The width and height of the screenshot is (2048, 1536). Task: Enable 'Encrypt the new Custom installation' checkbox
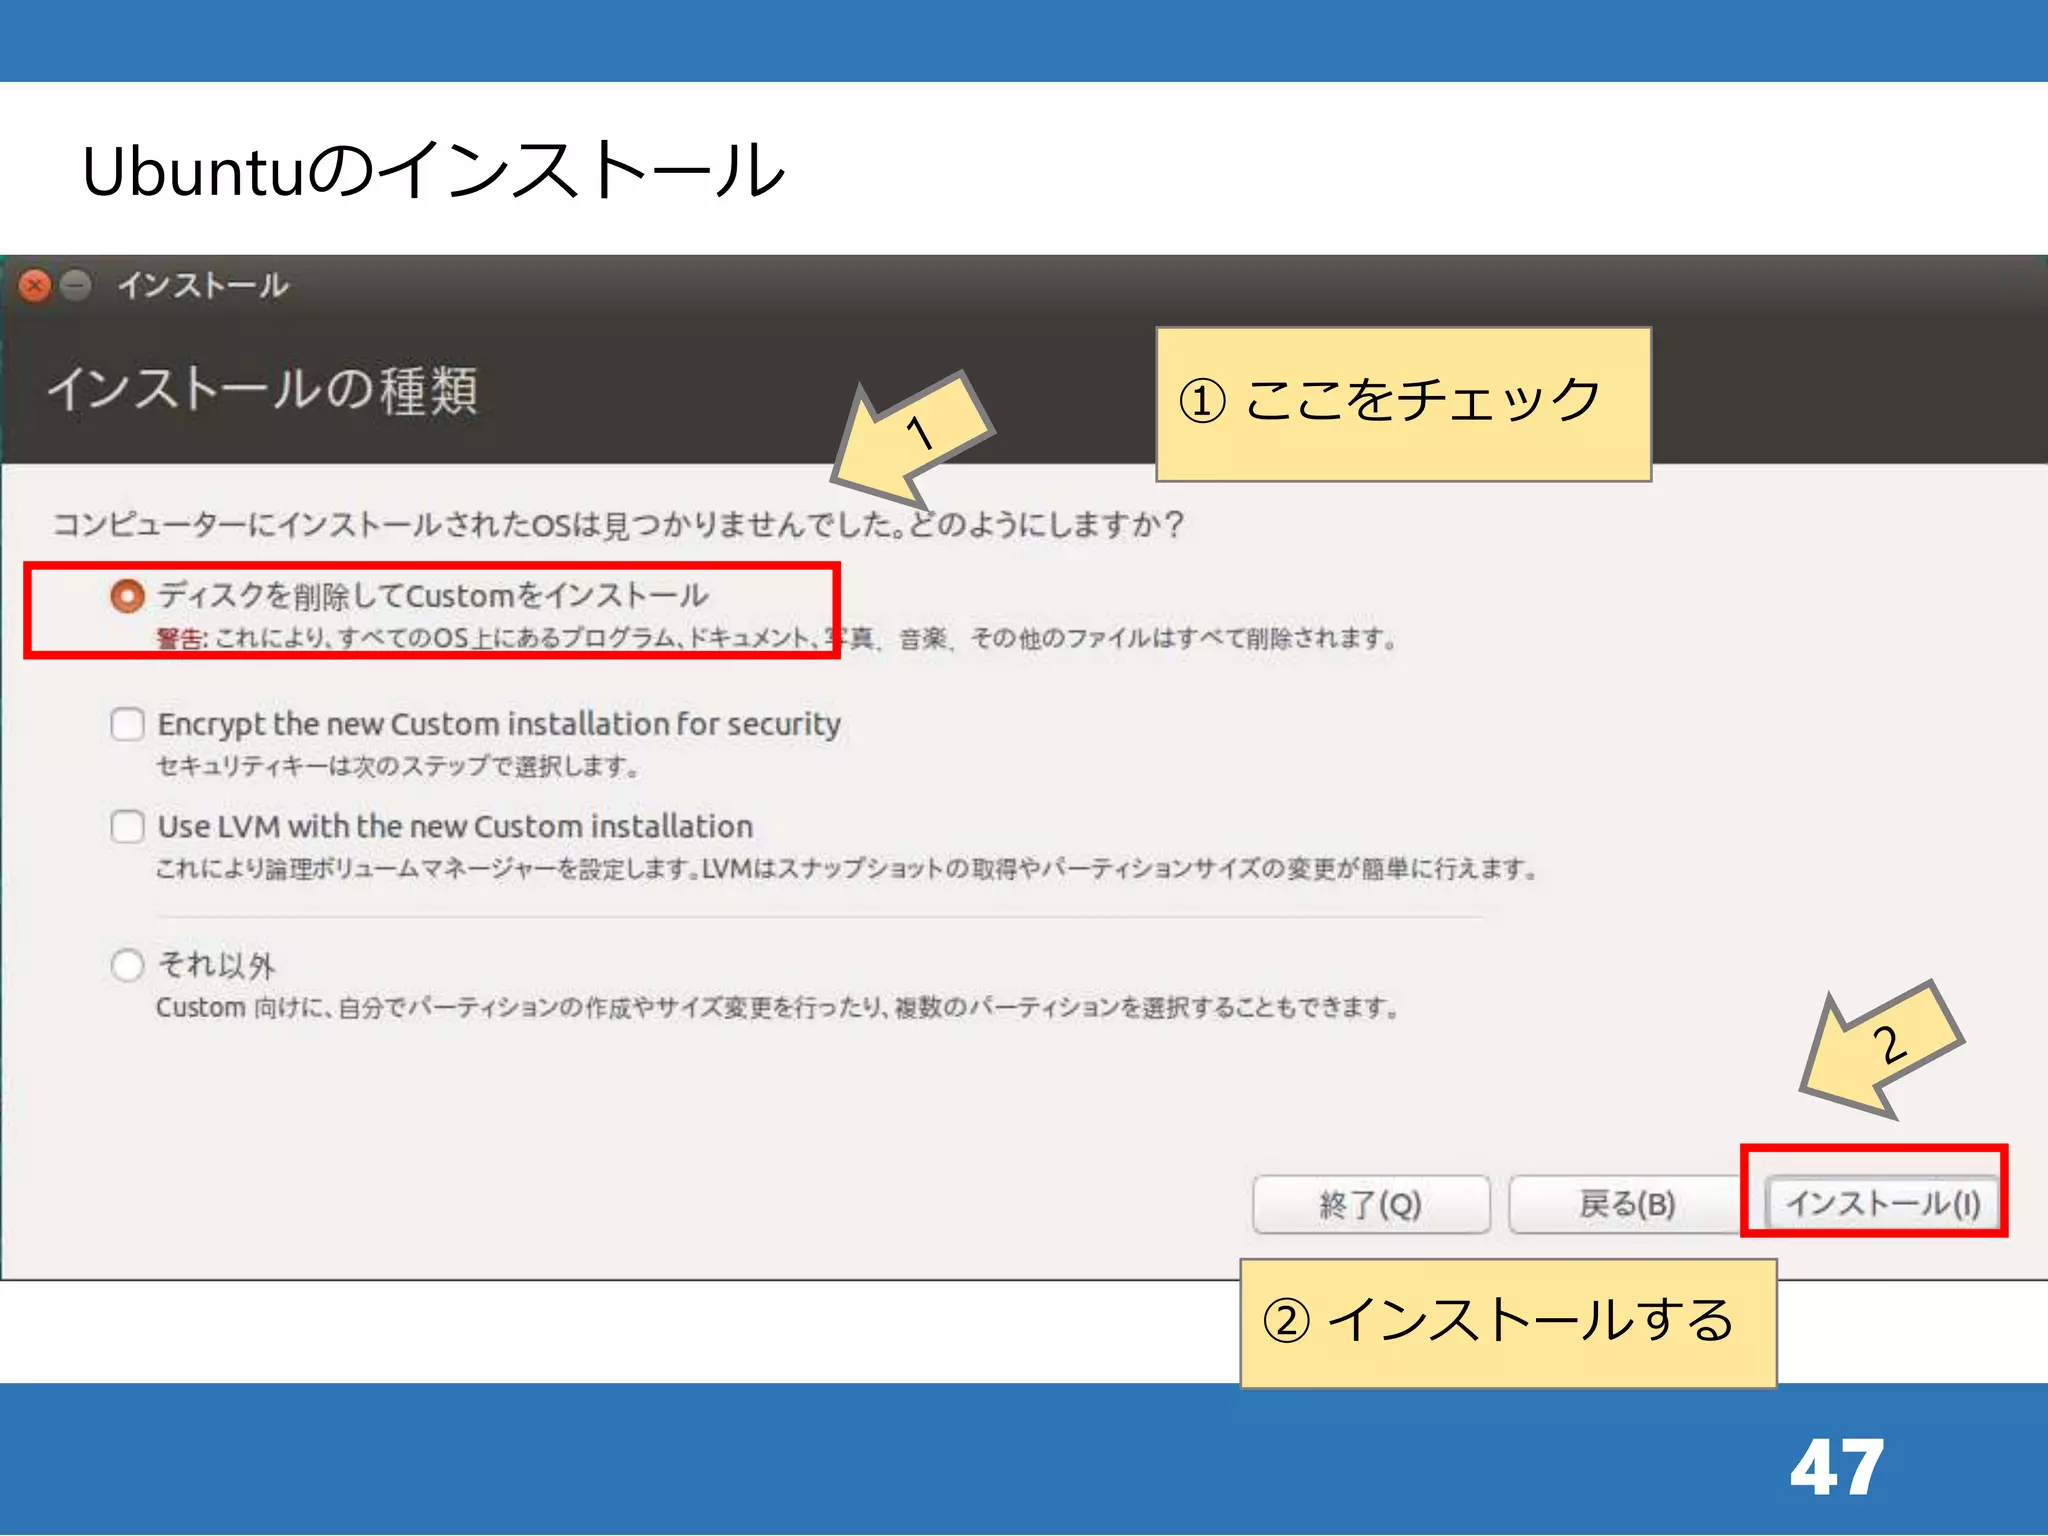click(127, 724)
